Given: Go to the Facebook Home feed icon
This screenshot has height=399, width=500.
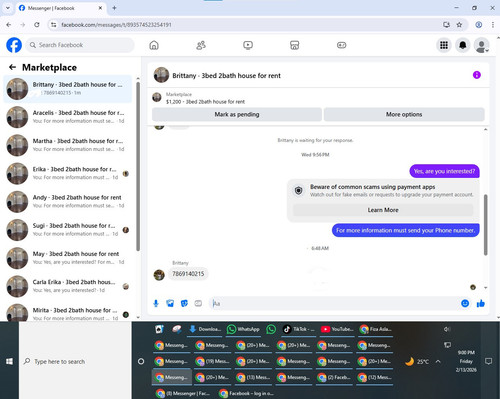Looking at the screenshot, I should pyautogui.click(x=154, y=45).
